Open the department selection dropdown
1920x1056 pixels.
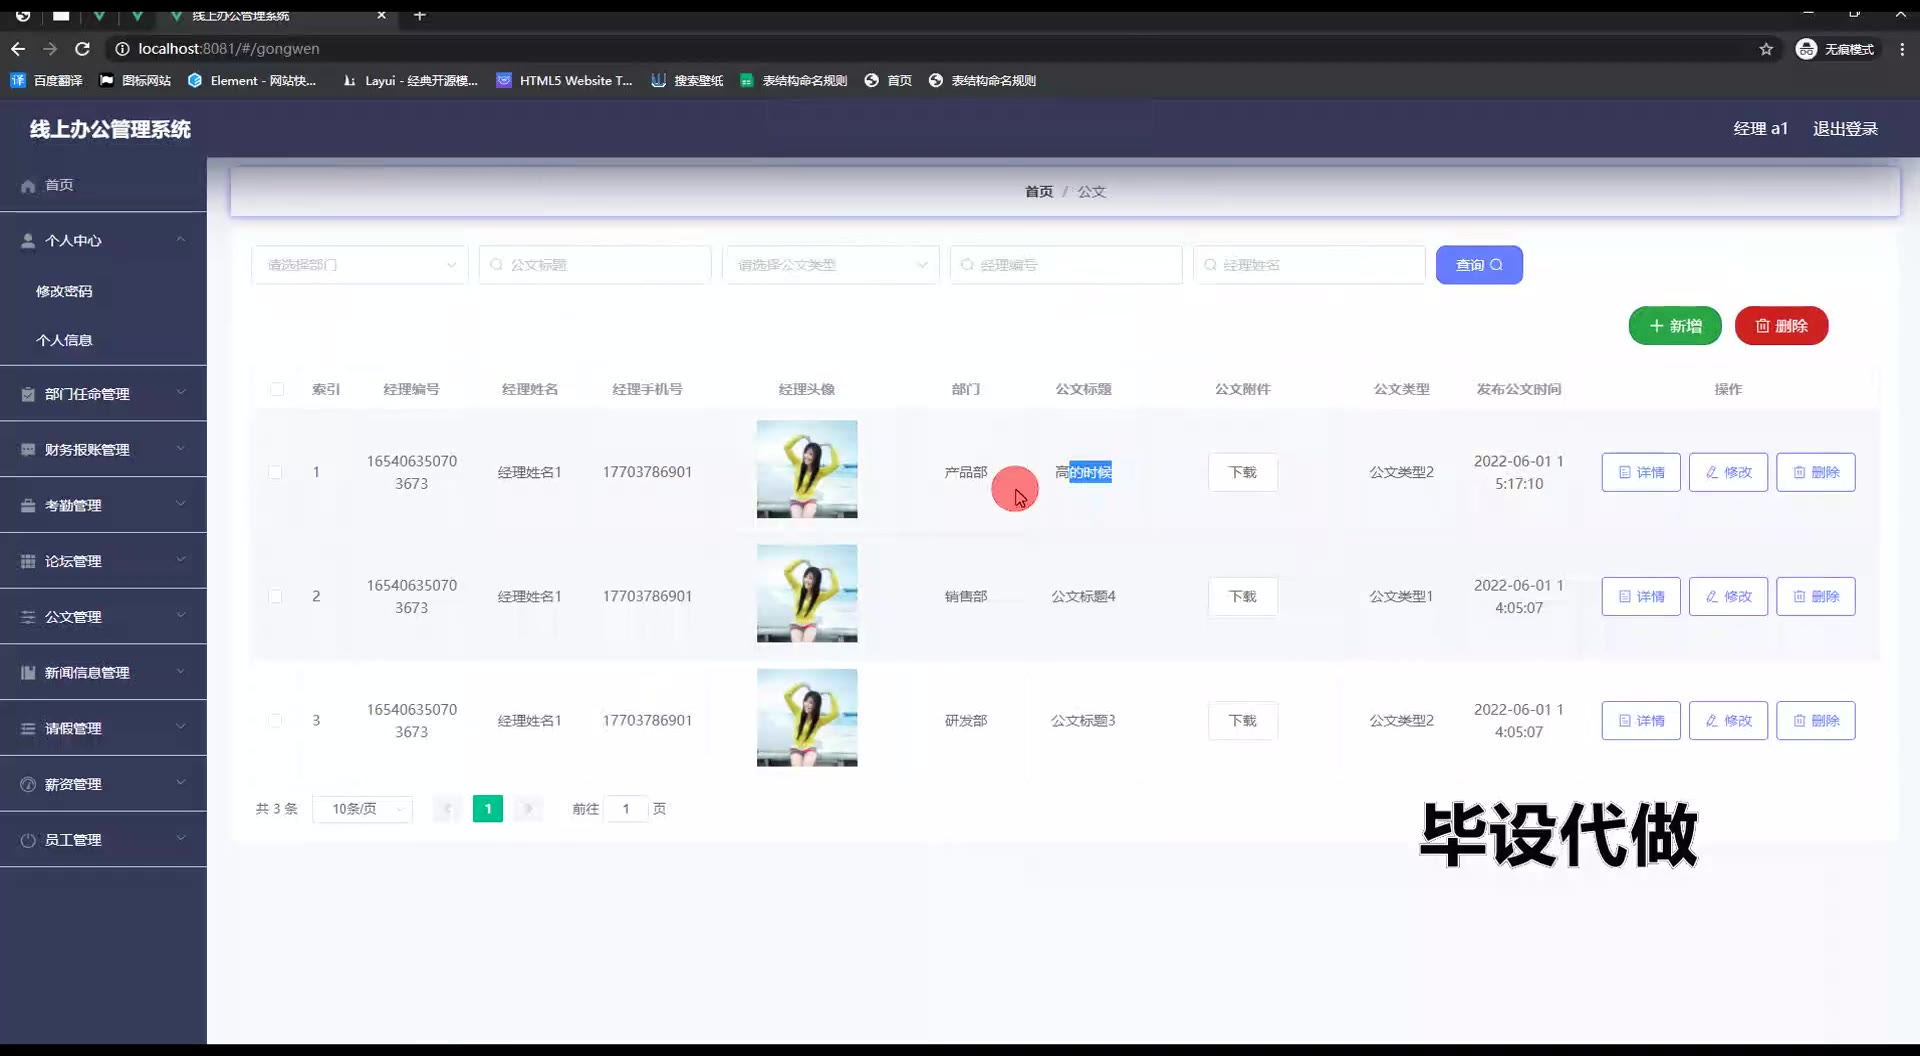pos(359,265)
